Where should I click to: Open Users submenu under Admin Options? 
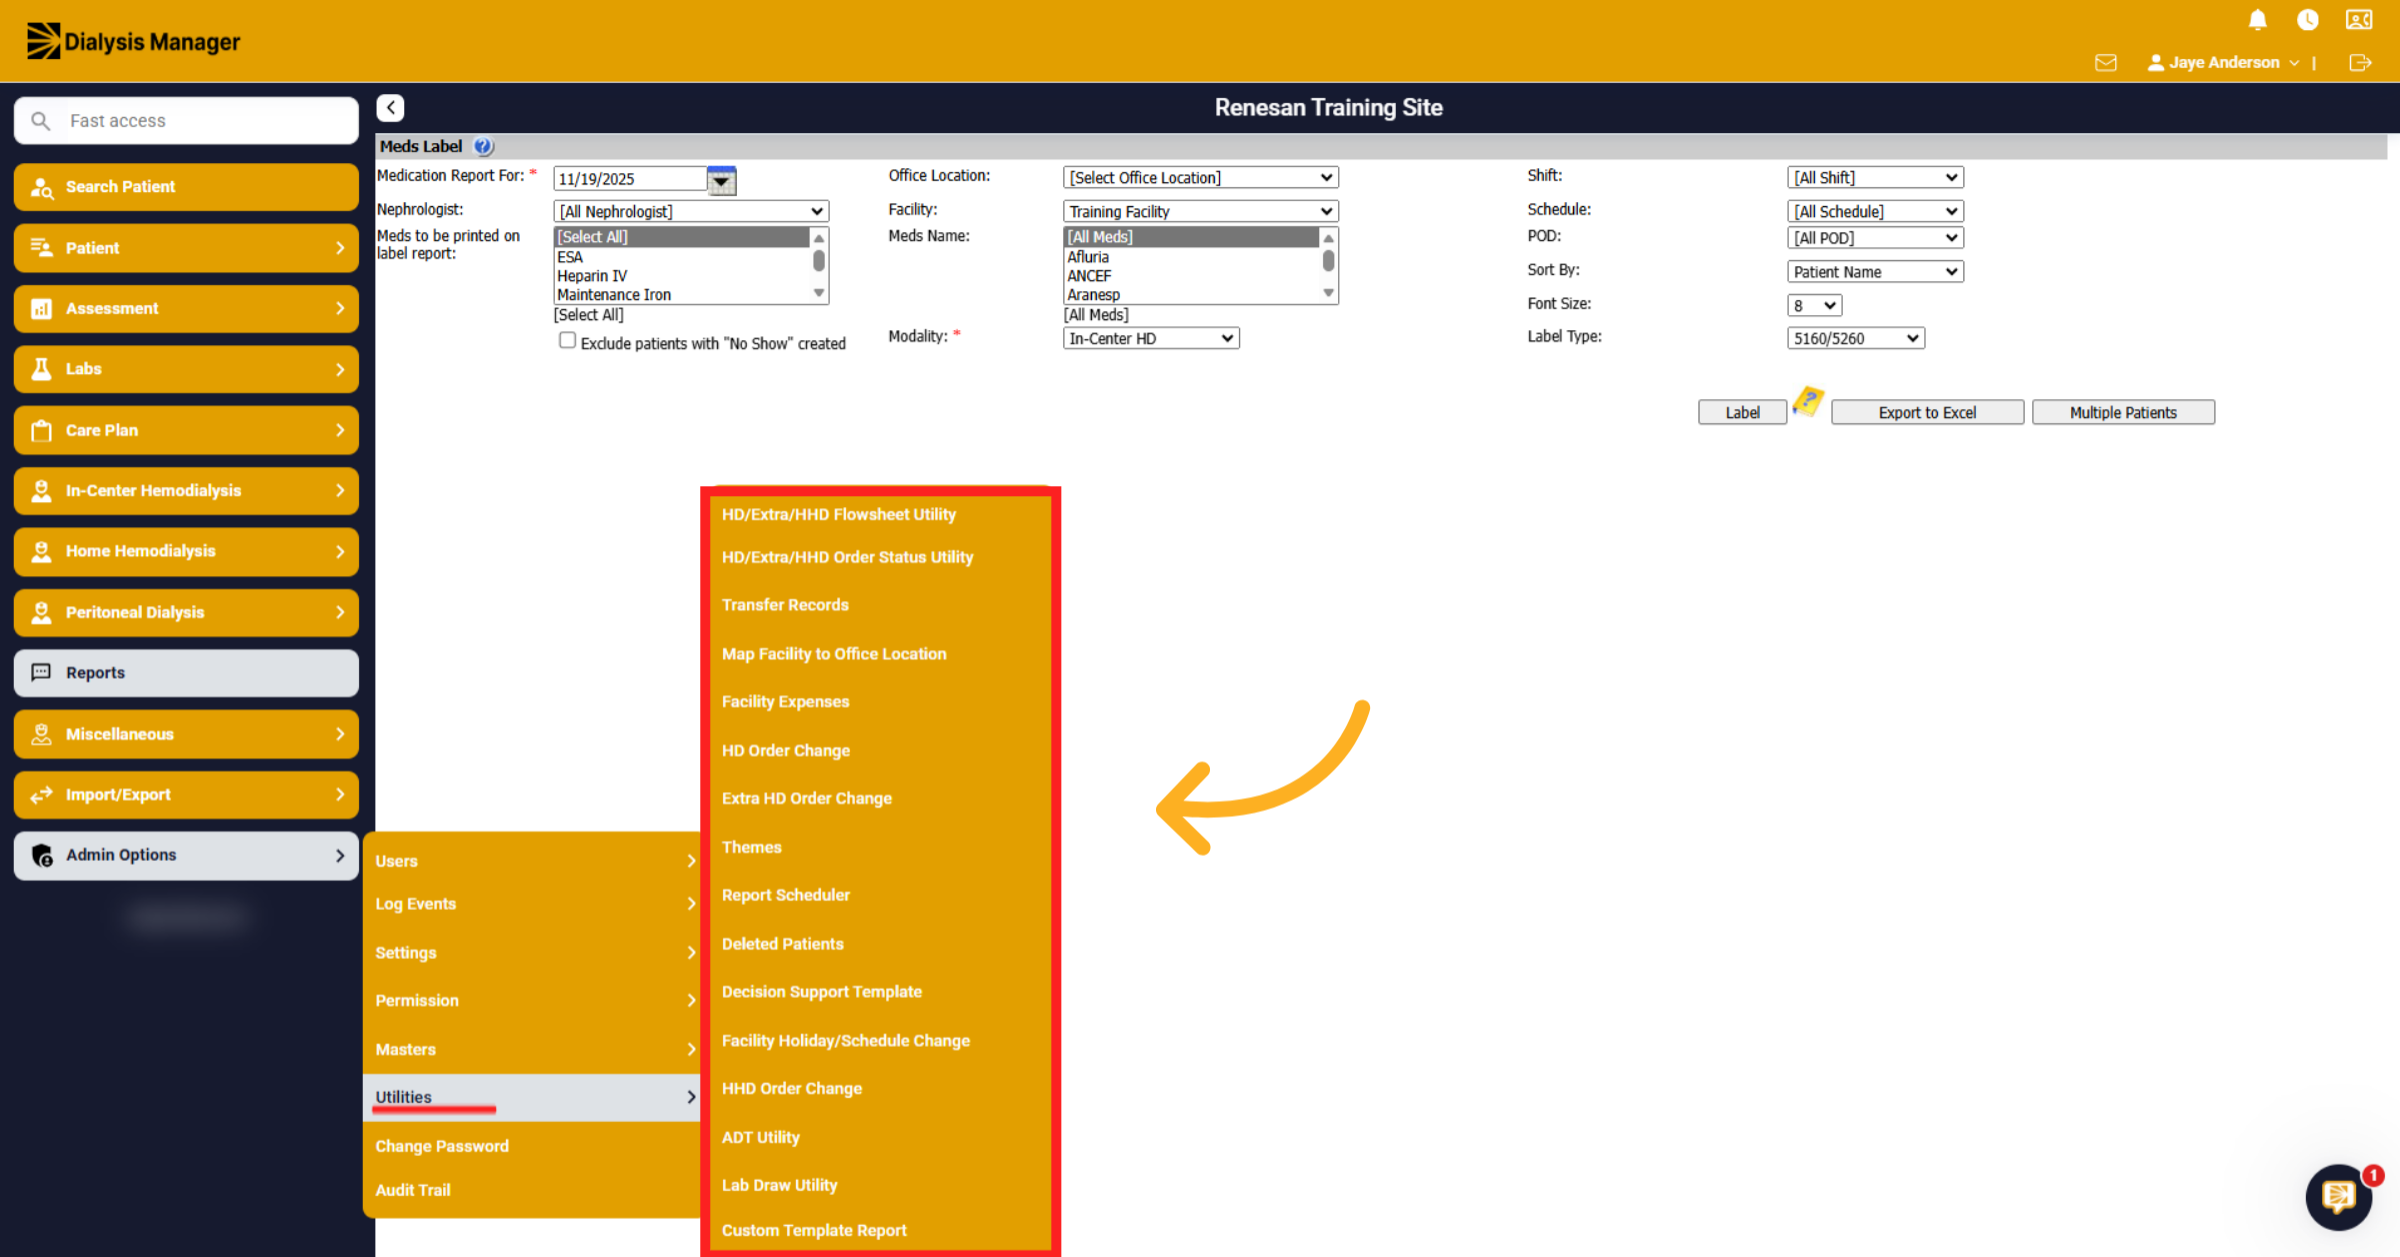(534, 861)
